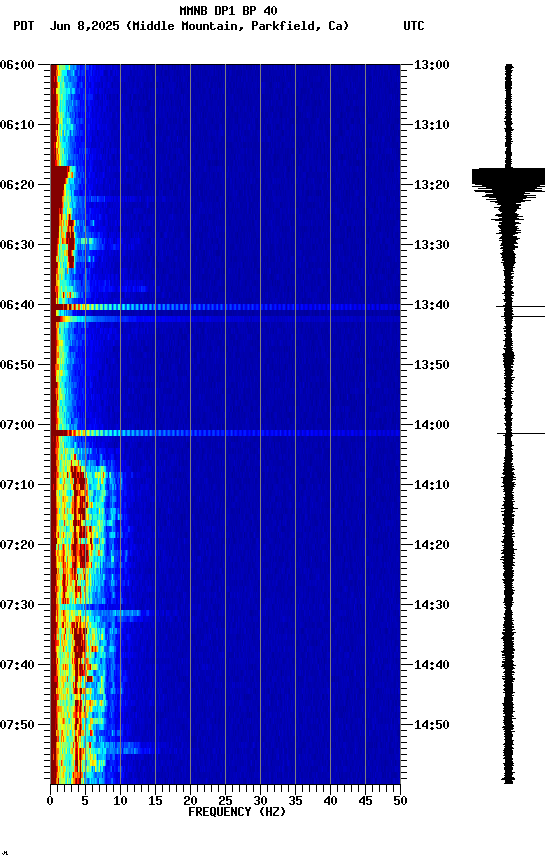Click the 06:00 PDT time label

coord(17,64)
